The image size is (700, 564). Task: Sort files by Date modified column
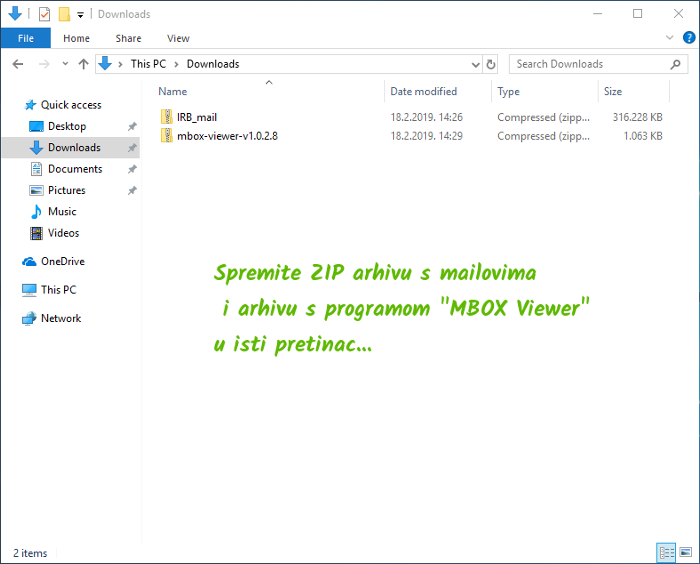pyautogui.click(x=423, y=91)
